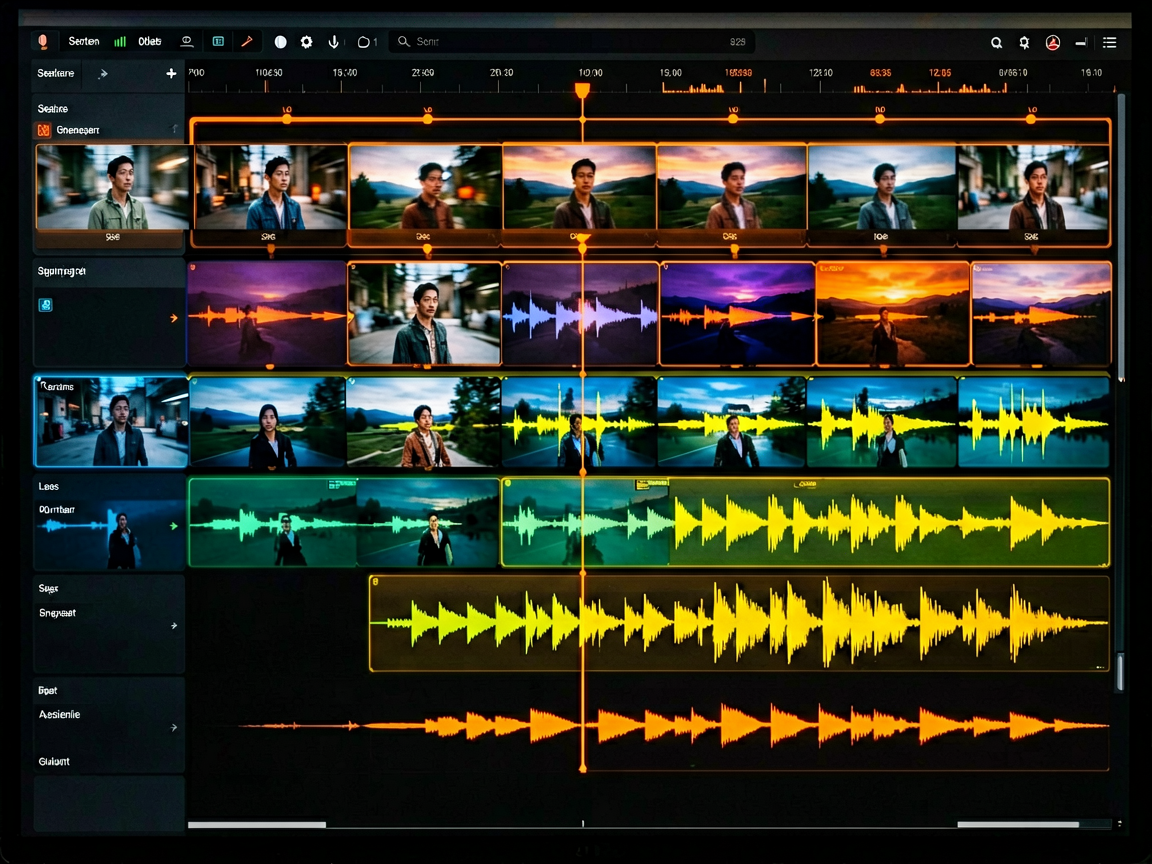Click the blue square icon in the second track header
The image size is (1152, 864).
[x=45, y=305]
